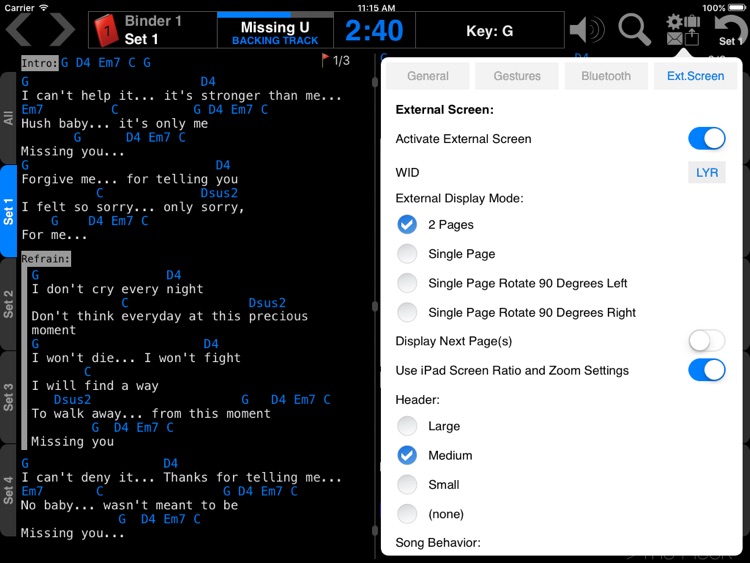Open the red Binder 1 book icon
750x563 pixels.
[106, 30]
